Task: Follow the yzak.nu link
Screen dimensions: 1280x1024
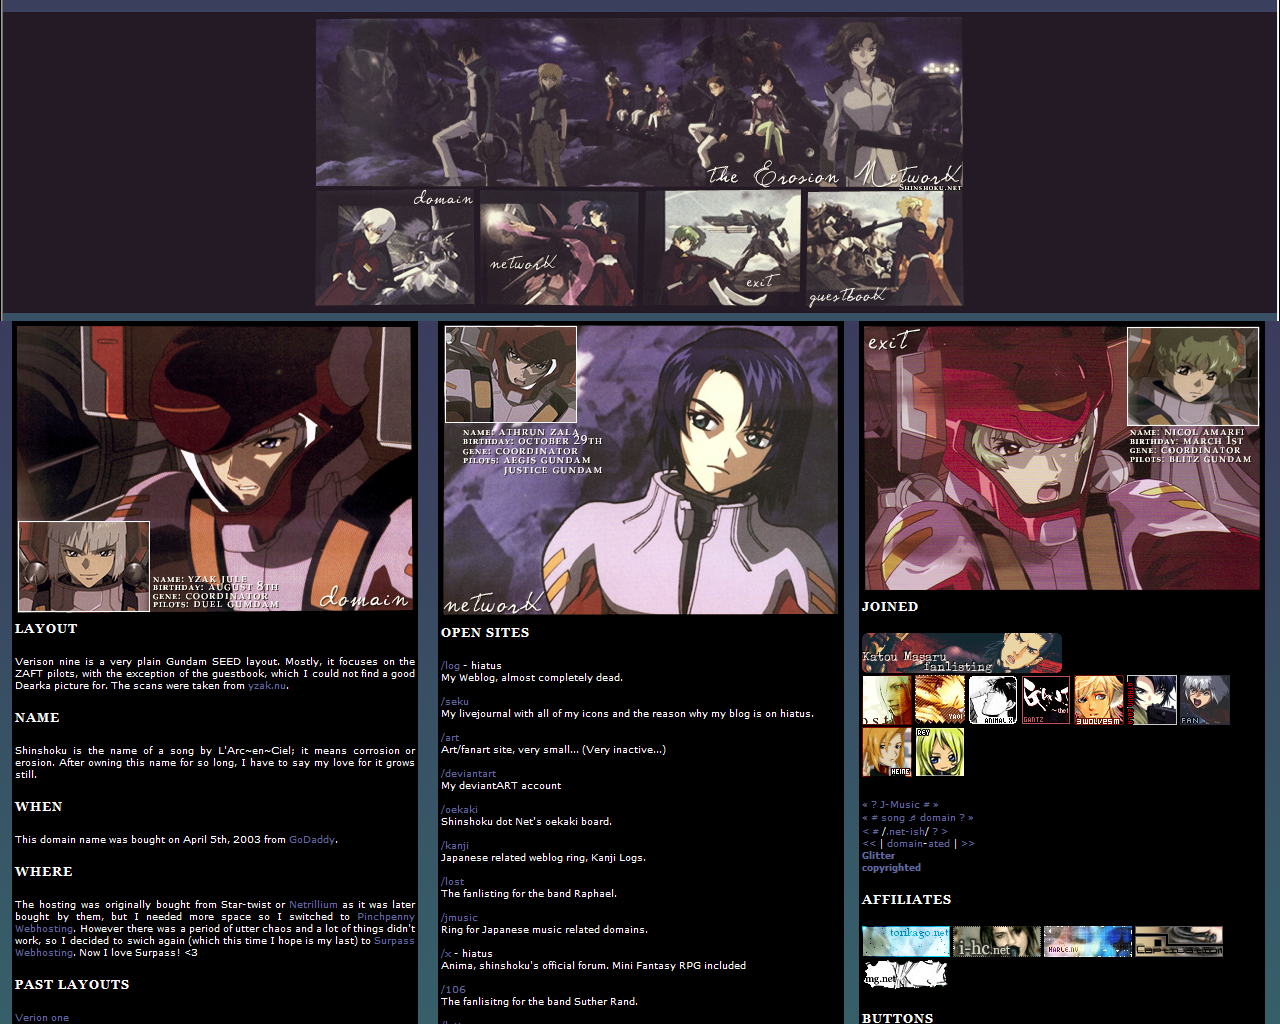Action: (x=267, y=686)
